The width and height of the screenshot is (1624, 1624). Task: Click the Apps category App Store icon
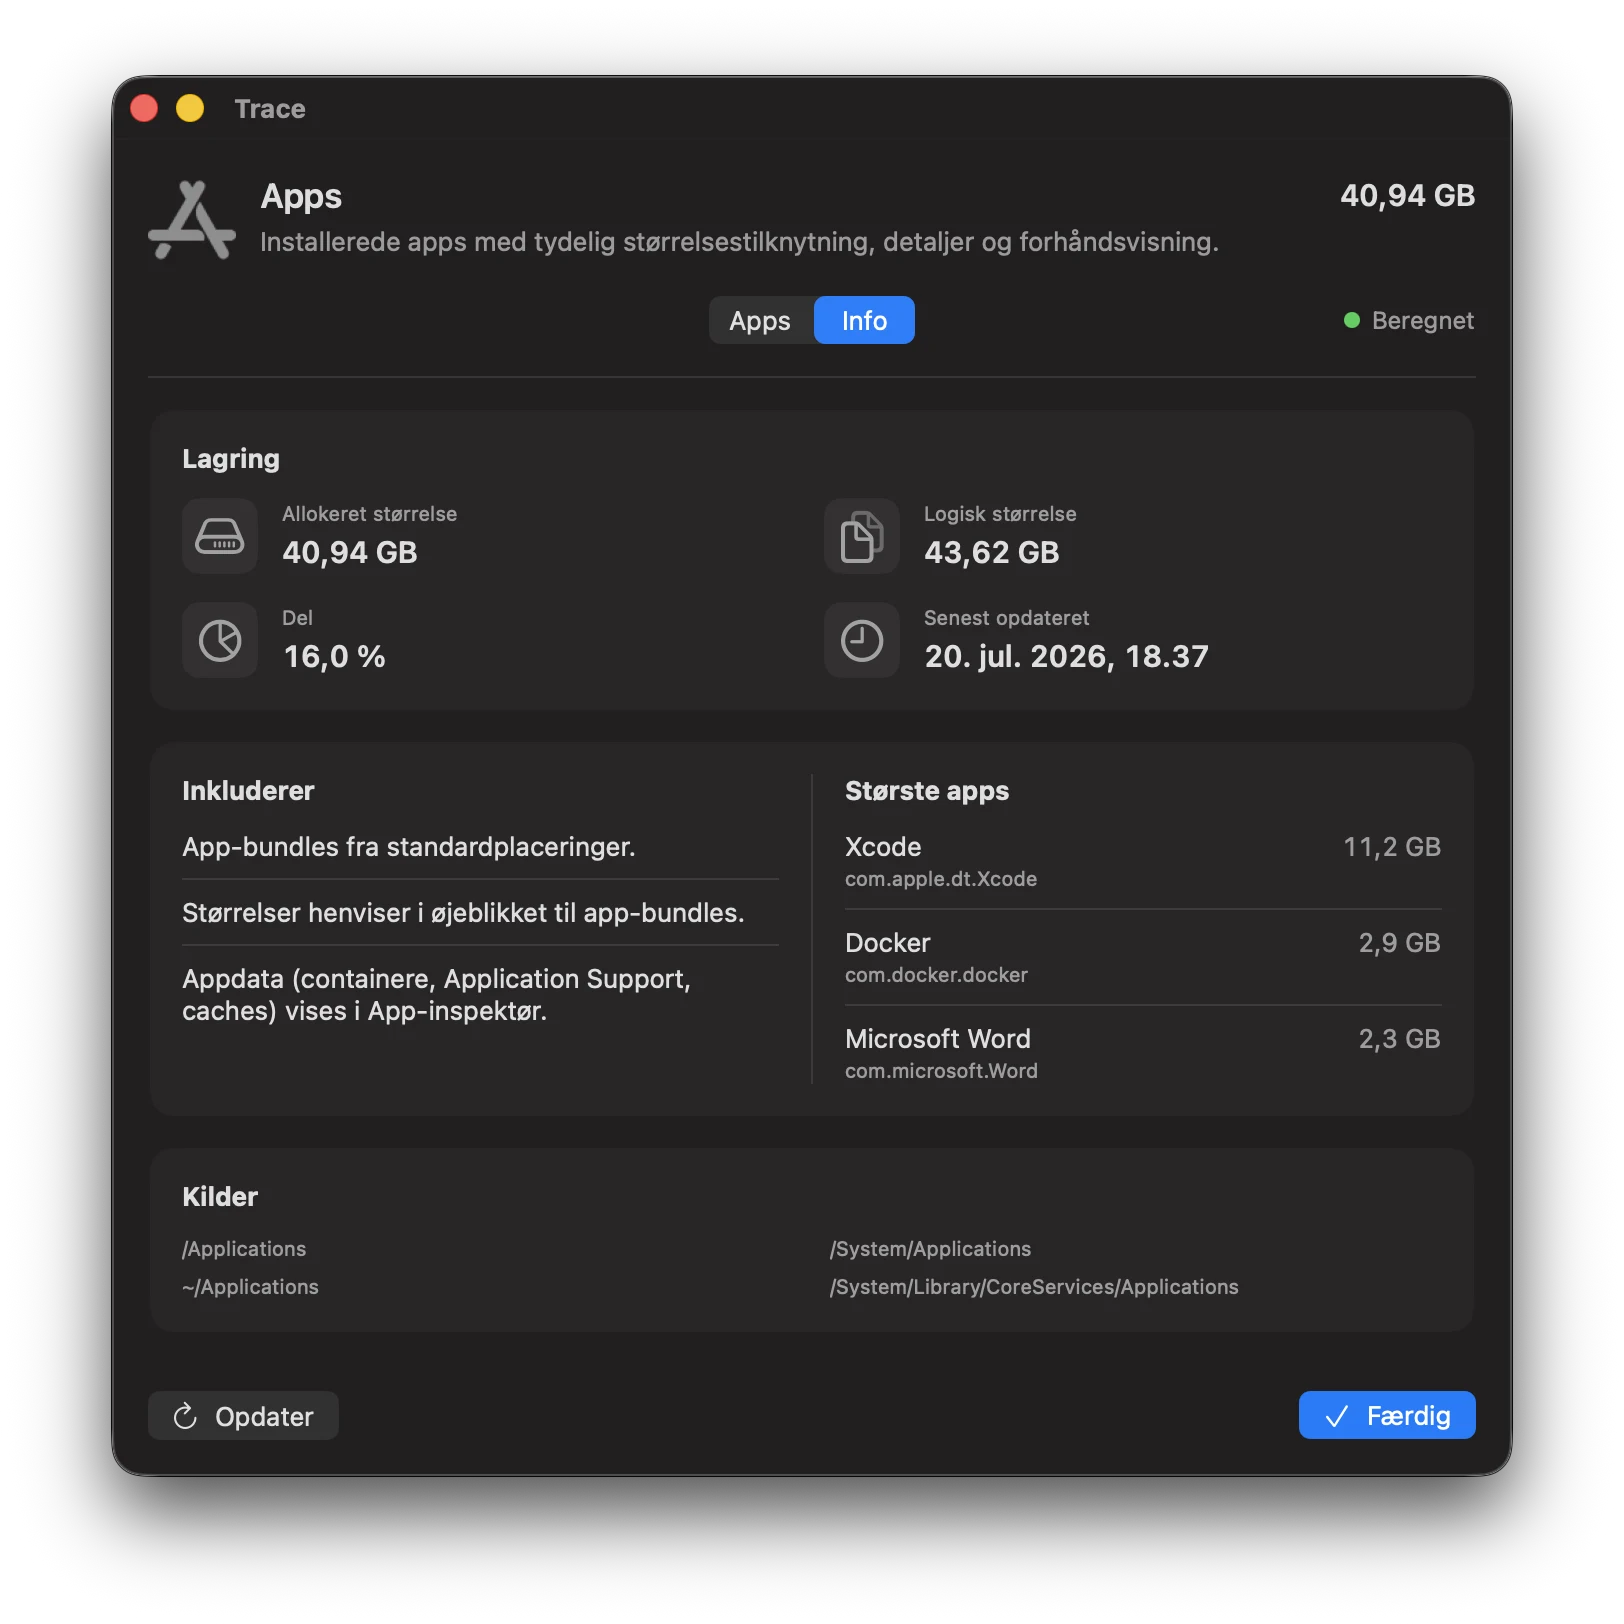192,220
